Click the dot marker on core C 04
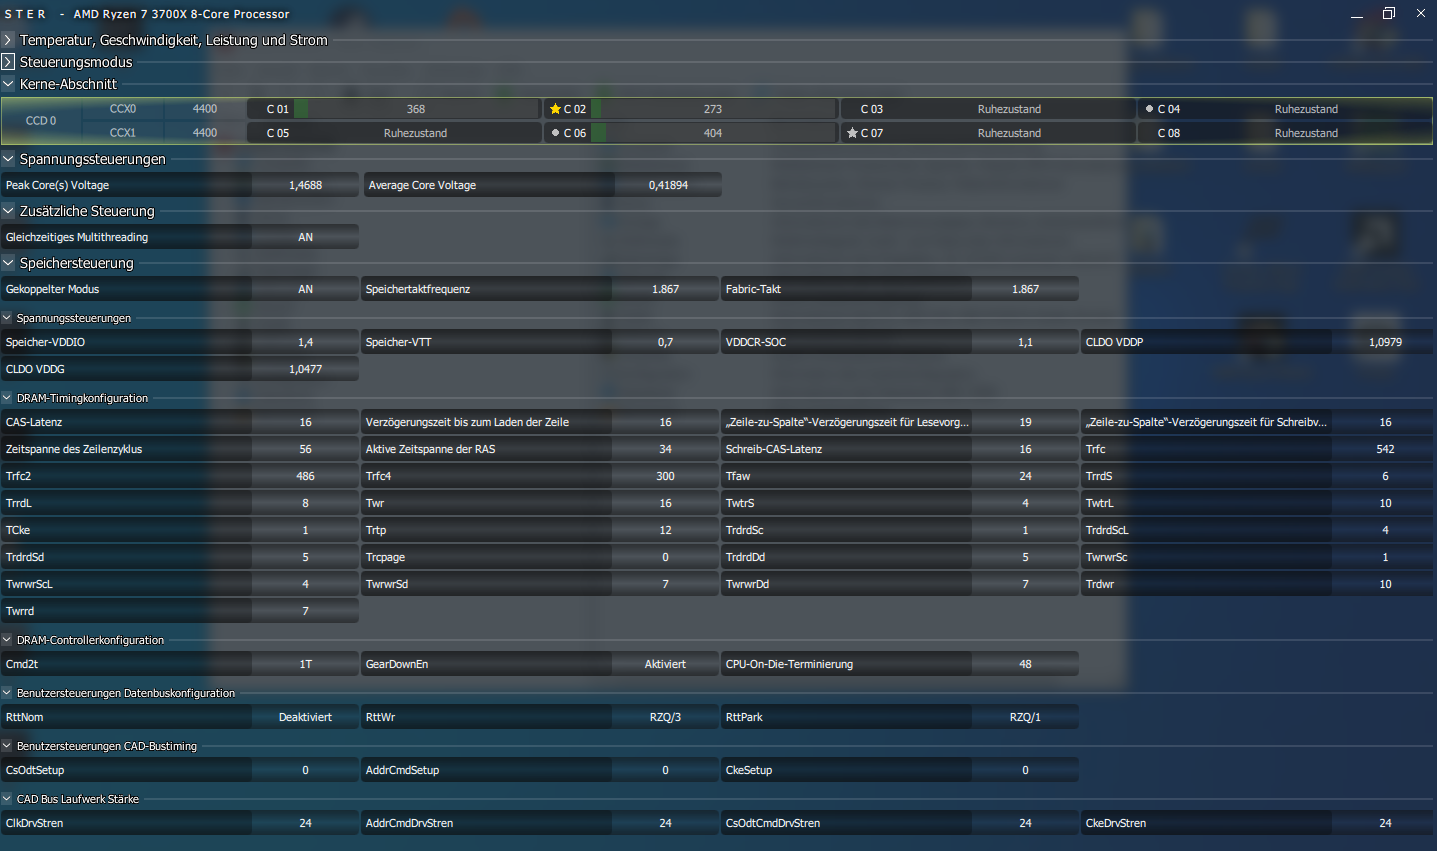 click(x=1149, y=109)
